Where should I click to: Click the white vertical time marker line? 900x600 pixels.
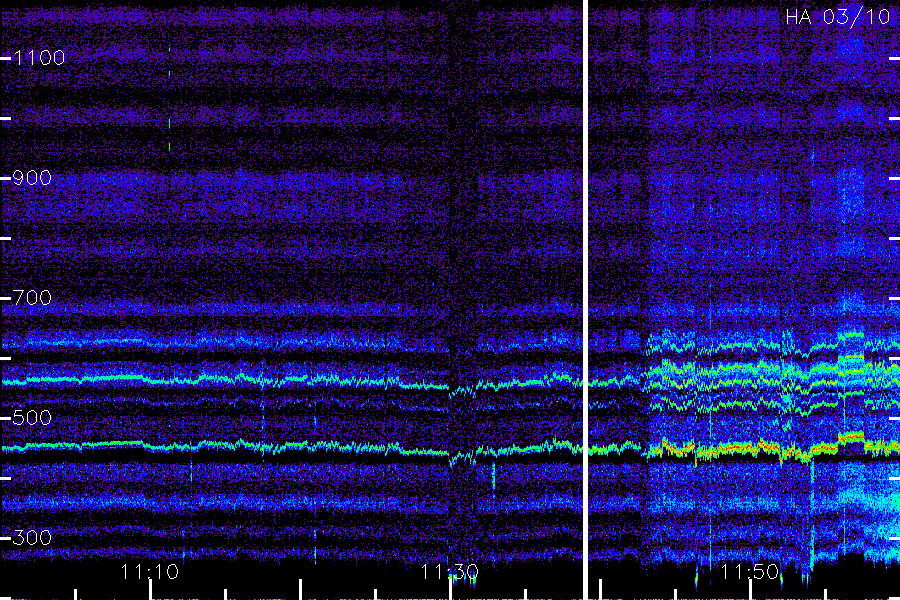point(585,300)
